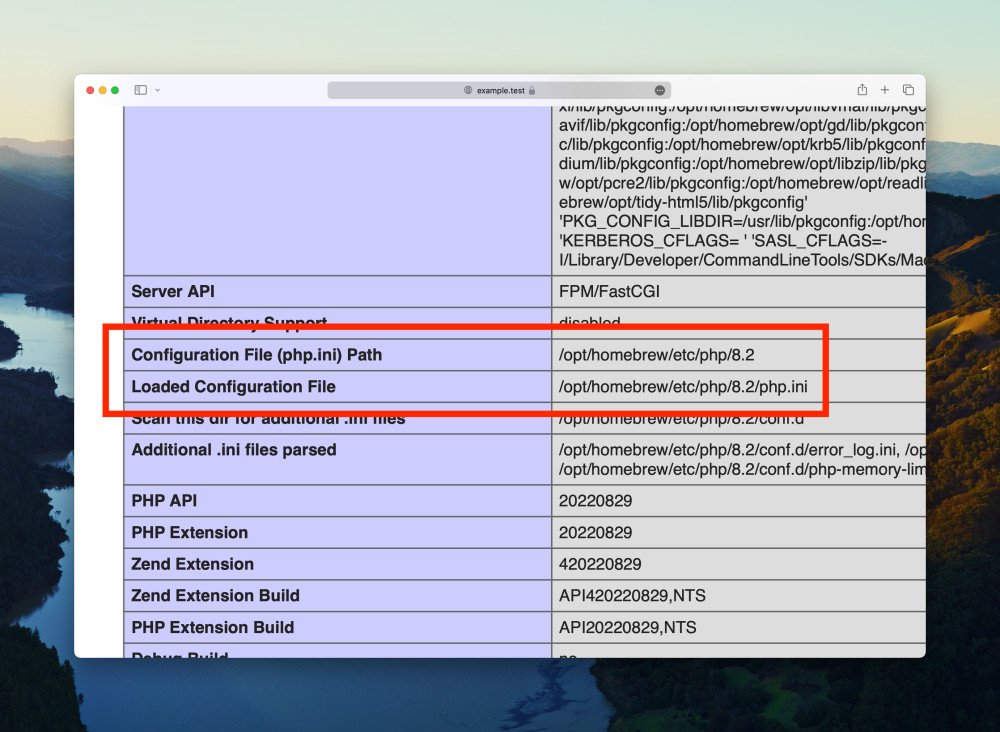1000x732 pixels.
Task: Select the value 420220829
Action: 599,564
